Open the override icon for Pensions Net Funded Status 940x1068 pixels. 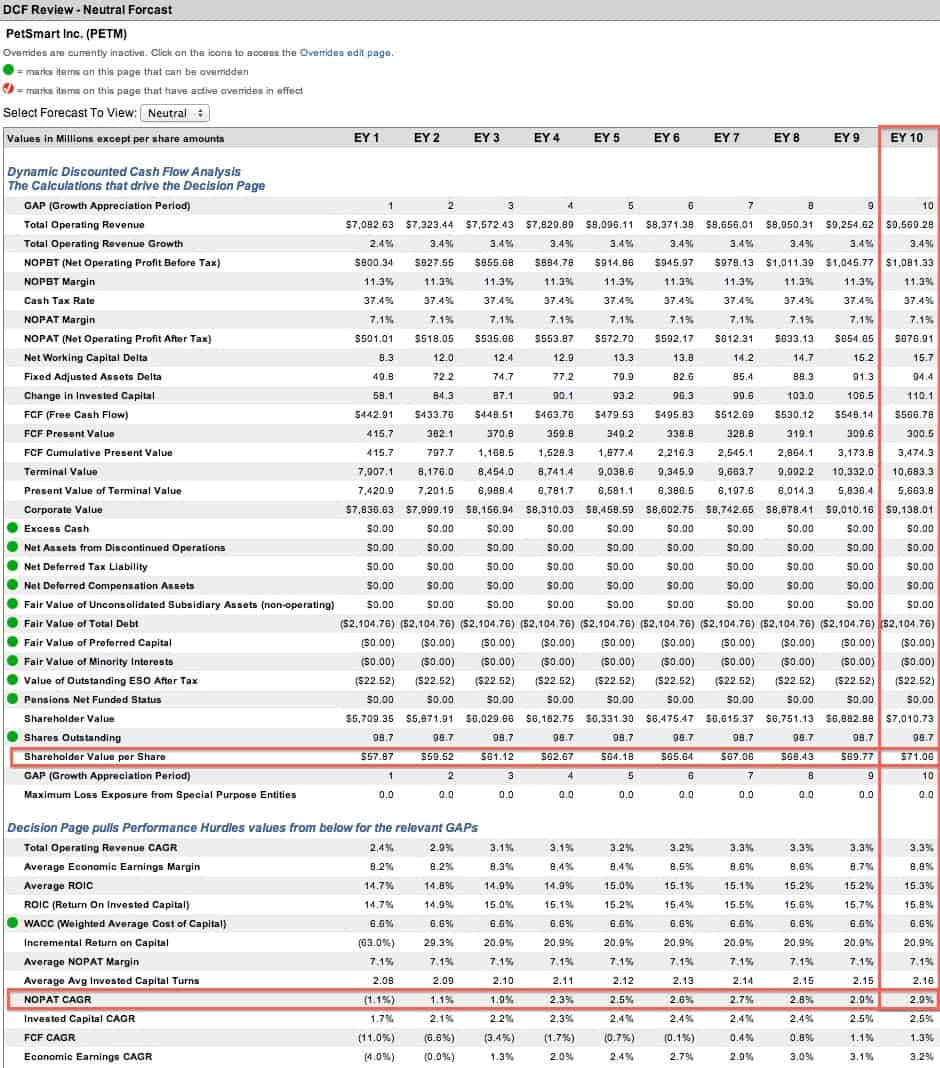point(10,700)
